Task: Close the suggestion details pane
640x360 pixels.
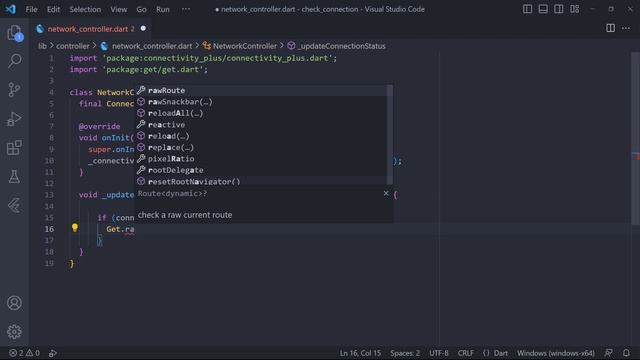Action: coord(386,193)
